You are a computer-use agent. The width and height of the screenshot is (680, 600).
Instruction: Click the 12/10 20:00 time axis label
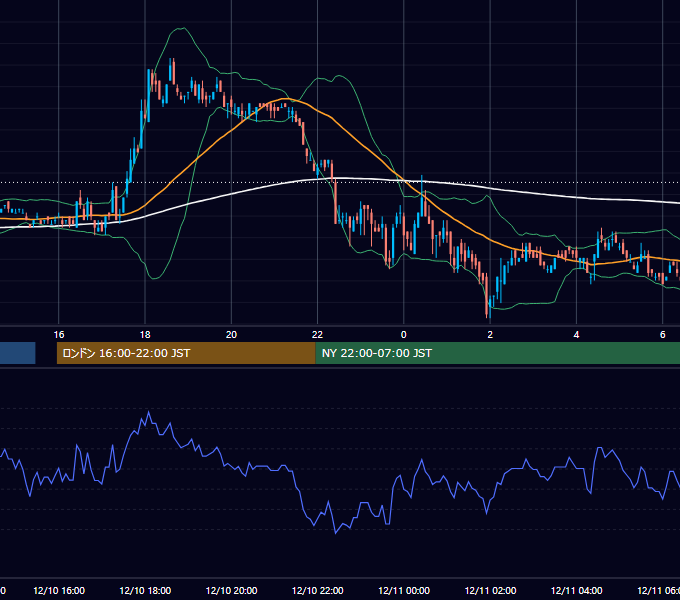(x=232, y=590)
